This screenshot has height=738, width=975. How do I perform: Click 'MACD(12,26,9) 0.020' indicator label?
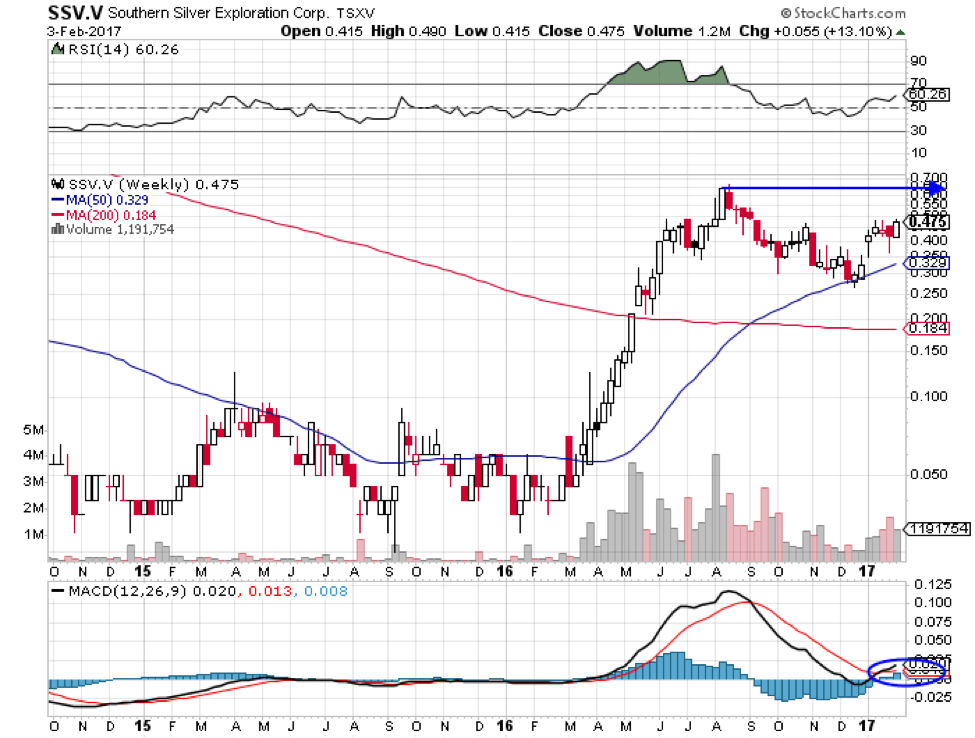point(152,591)
